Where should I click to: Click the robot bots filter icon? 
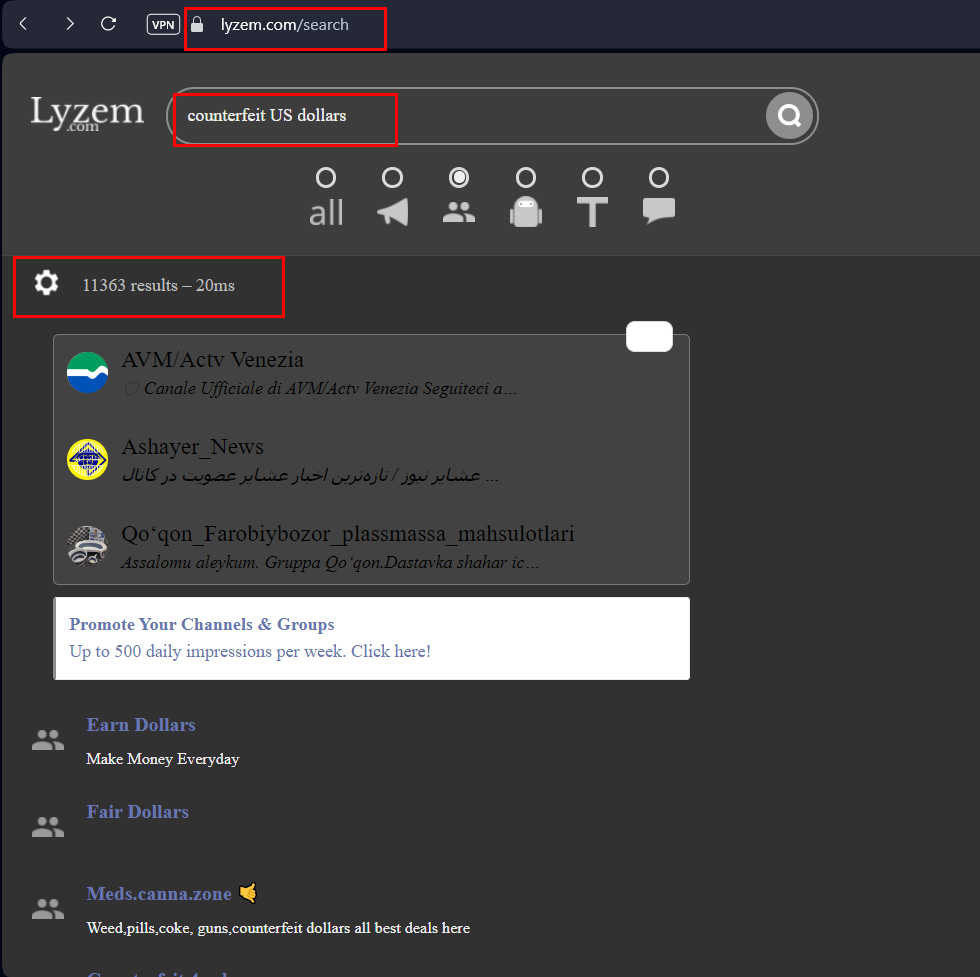click(526, 212)
